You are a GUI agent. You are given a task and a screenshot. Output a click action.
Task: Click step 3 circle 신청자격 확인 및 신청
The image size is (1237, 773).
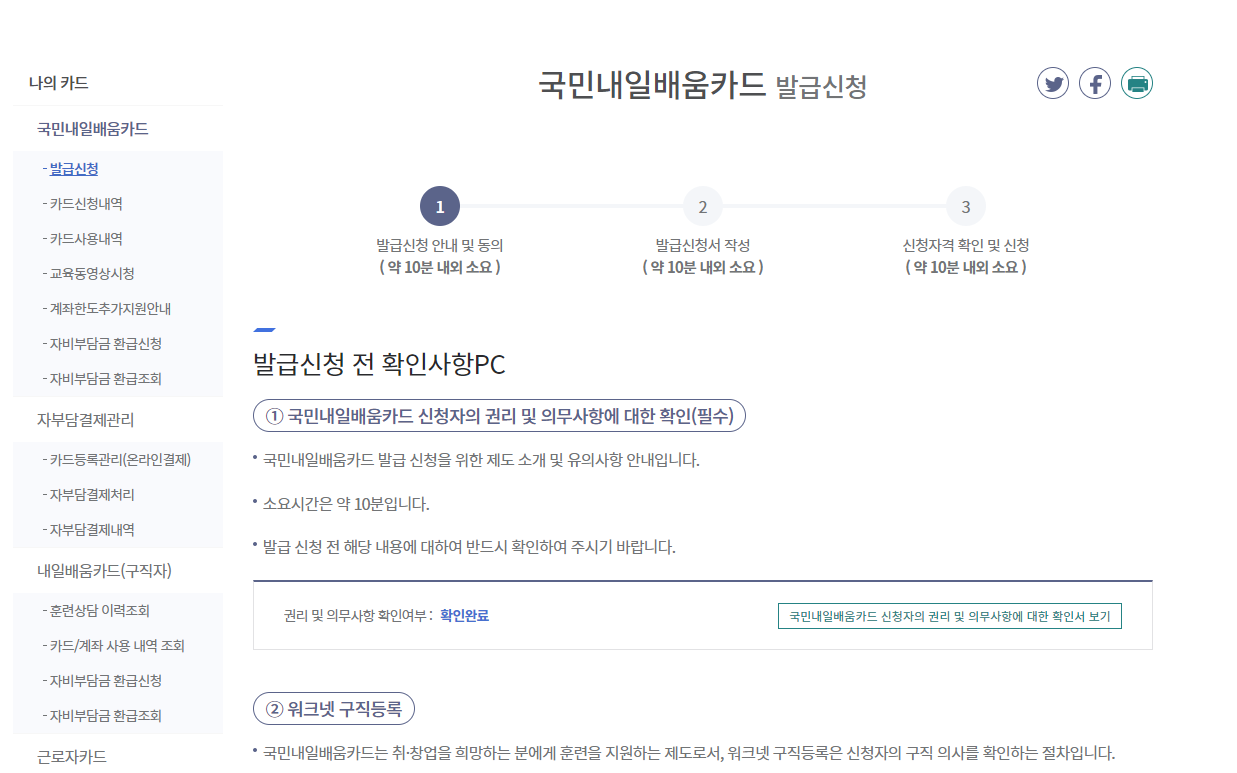coord(966,207)
